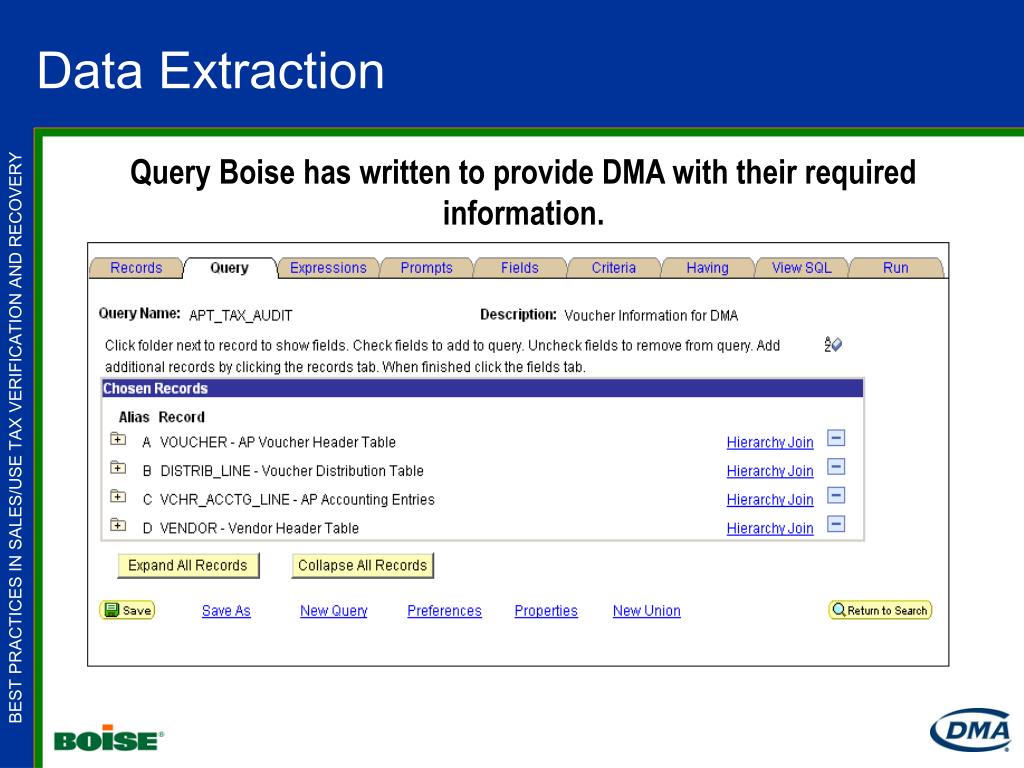Remove the DISTRIB_LINE record with minus icon
This screenshot has height=768, width=1024.
coord(836,467)
